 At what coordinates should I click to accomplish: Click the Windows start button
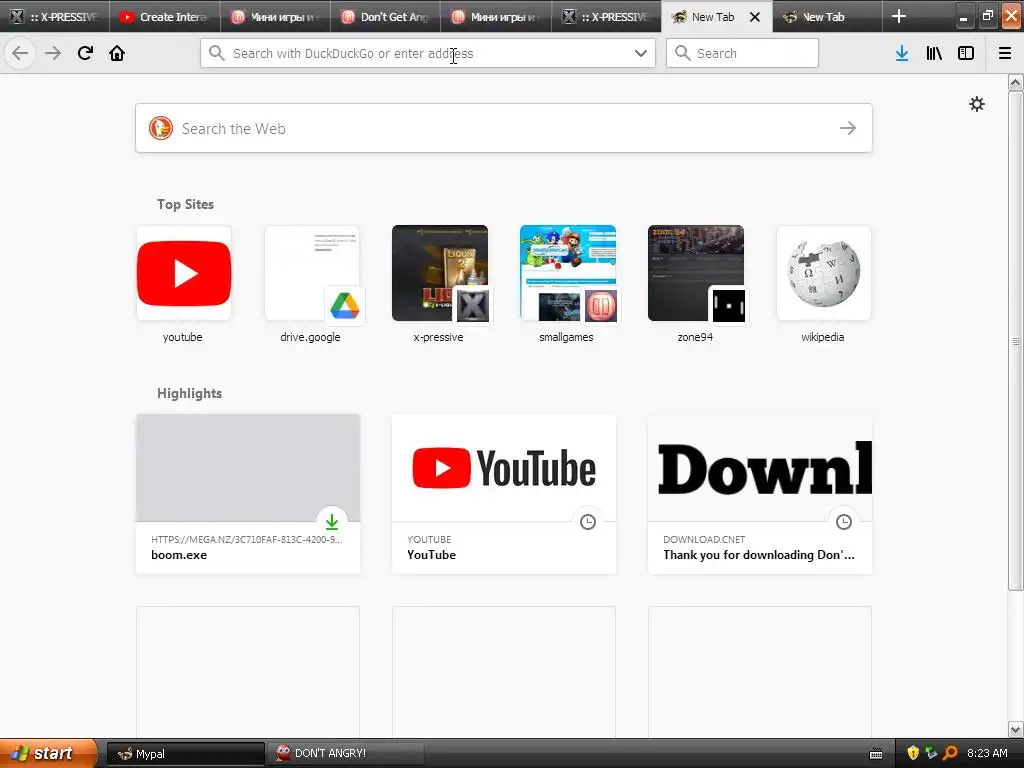(48, 753)
